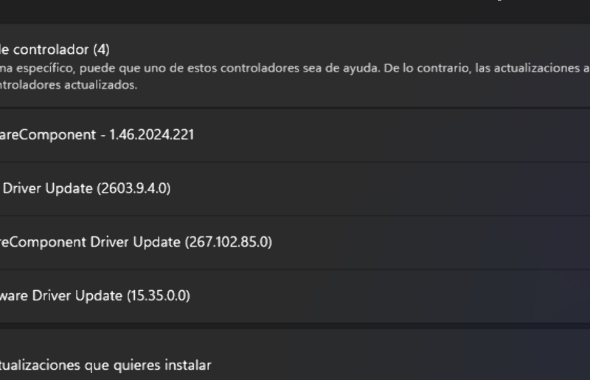Click the version text (2603.9.4.0)
This screenshot has width=590, height=380.
pyautogui.click(x=134, y=188)
